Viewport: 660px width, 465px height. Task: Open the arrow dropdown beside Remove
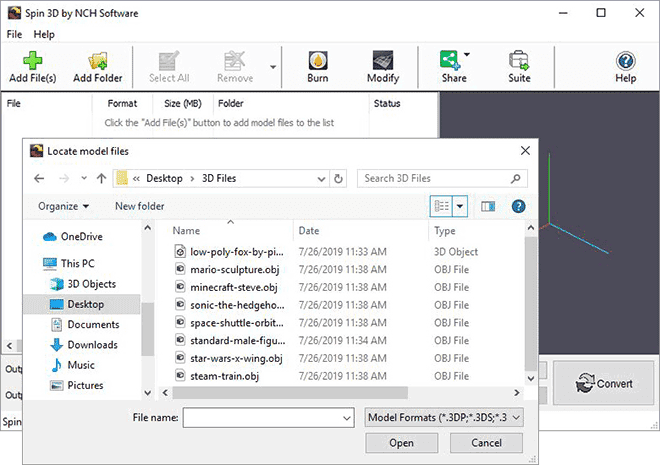273,67
